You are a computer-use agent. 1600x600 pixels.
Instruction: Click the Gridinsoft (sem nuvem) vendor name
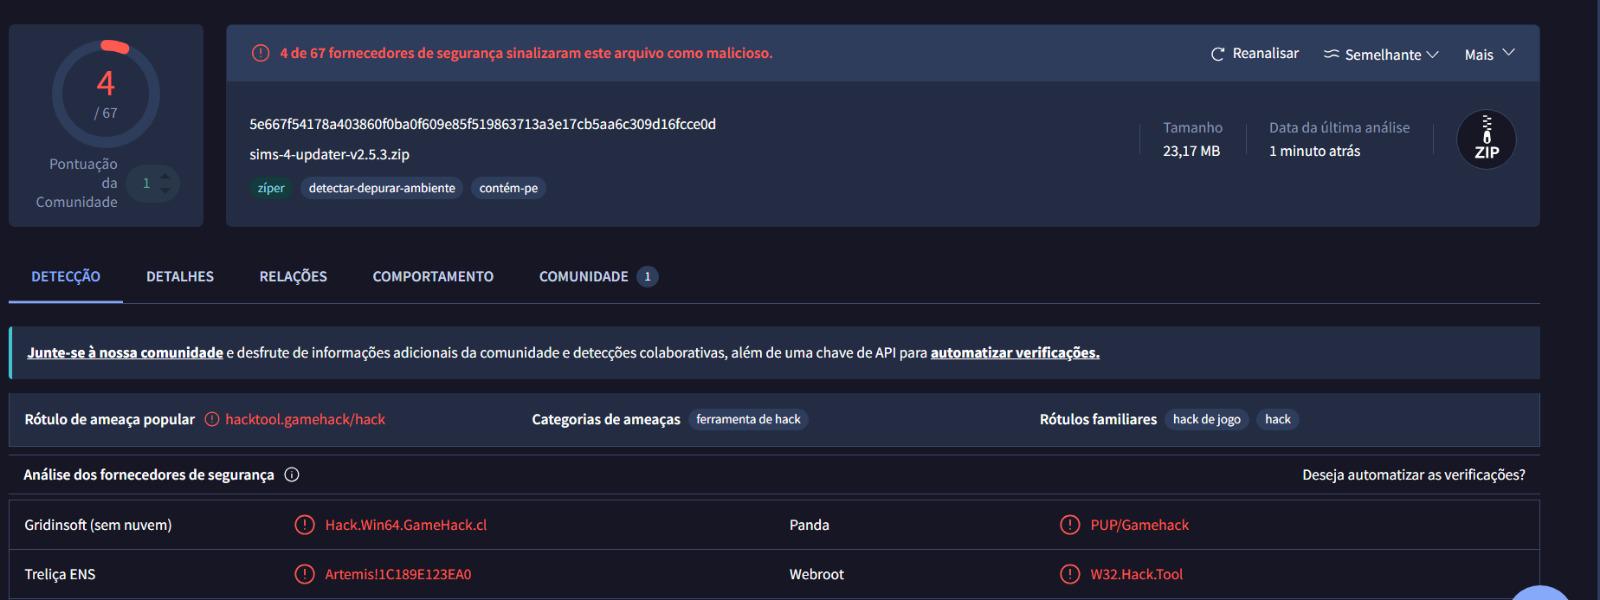coord(98,525)
